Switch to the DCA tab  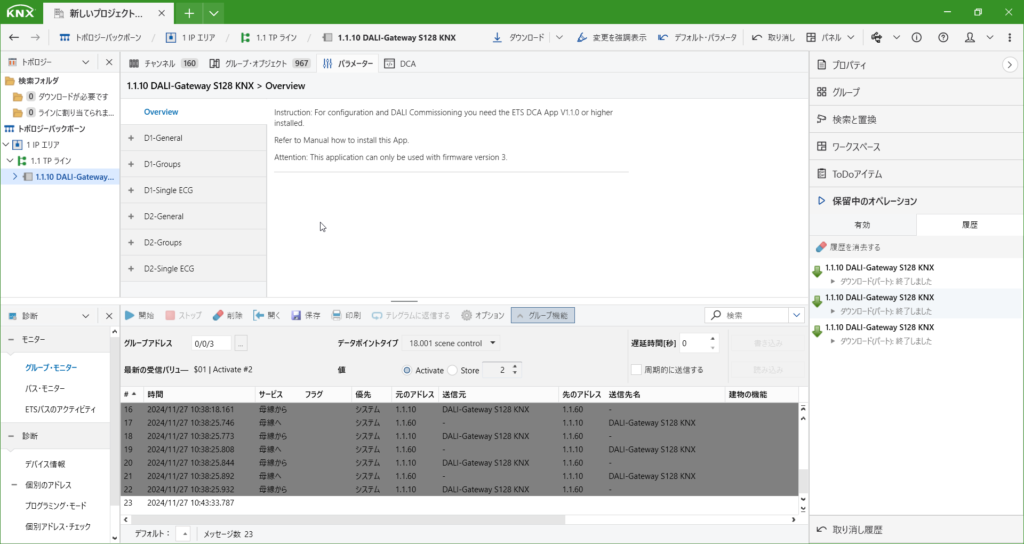400,64
